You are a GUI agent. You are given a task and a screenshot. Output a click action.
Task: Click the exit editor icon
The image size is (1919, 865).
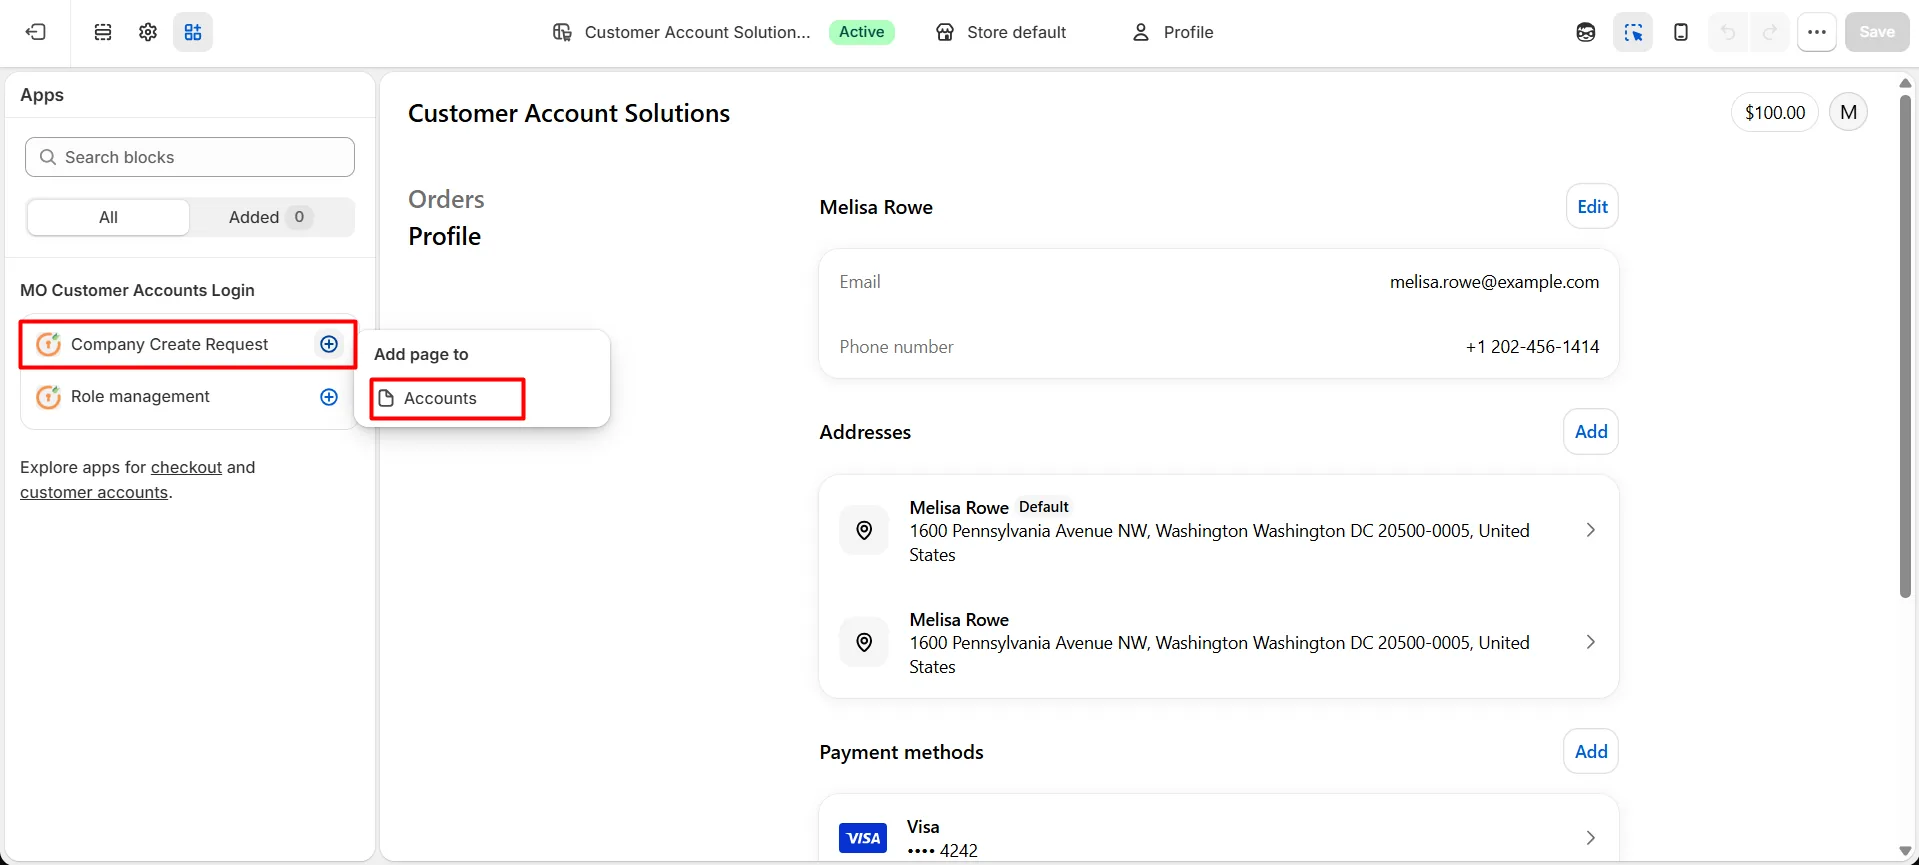coord(36,32)
